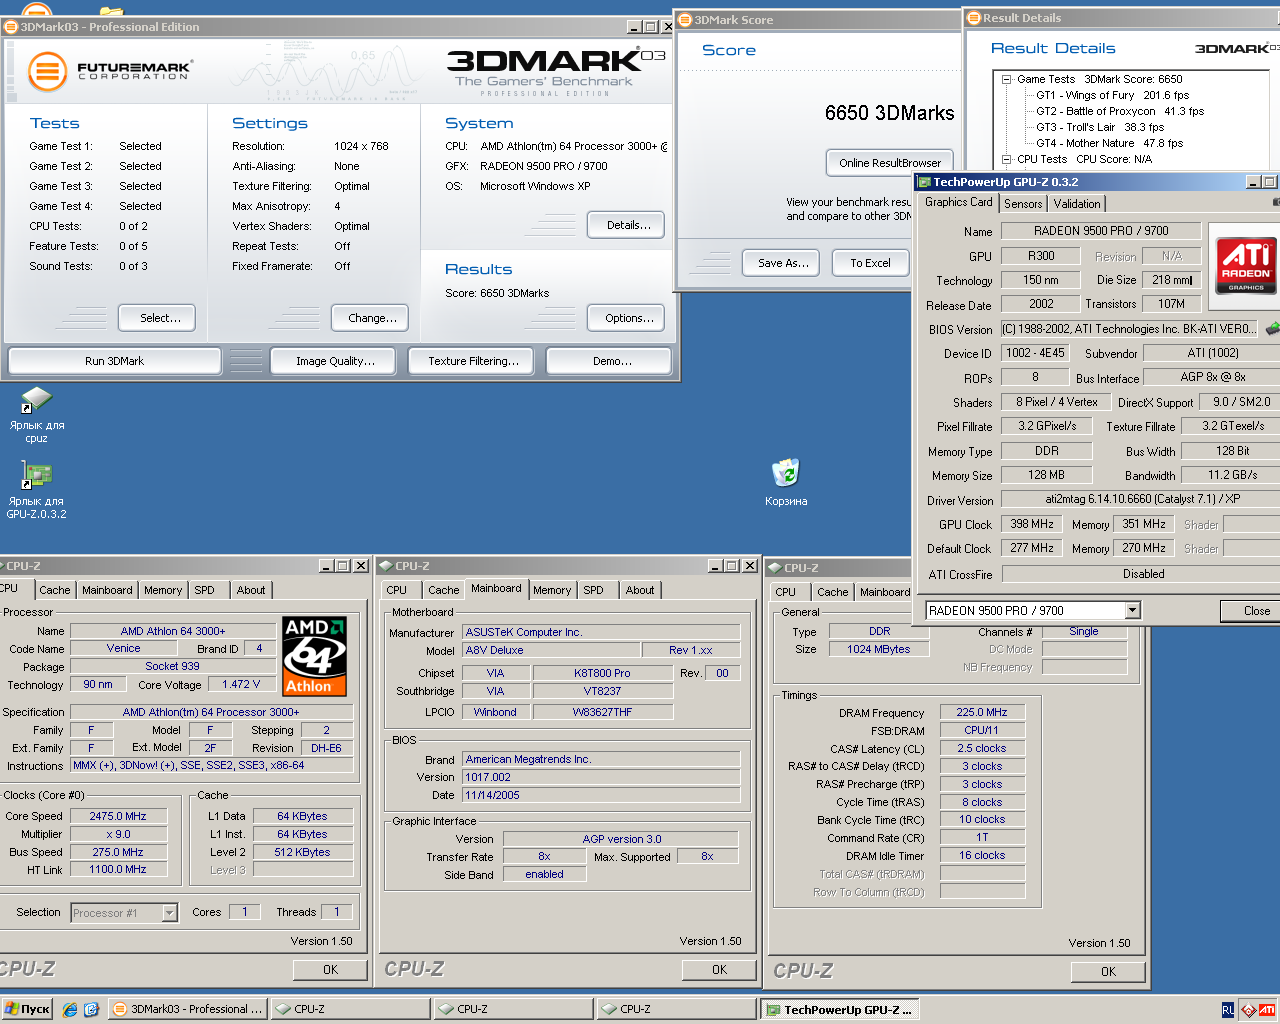Collapse the Game Tests tree node

coord(1006,79)
